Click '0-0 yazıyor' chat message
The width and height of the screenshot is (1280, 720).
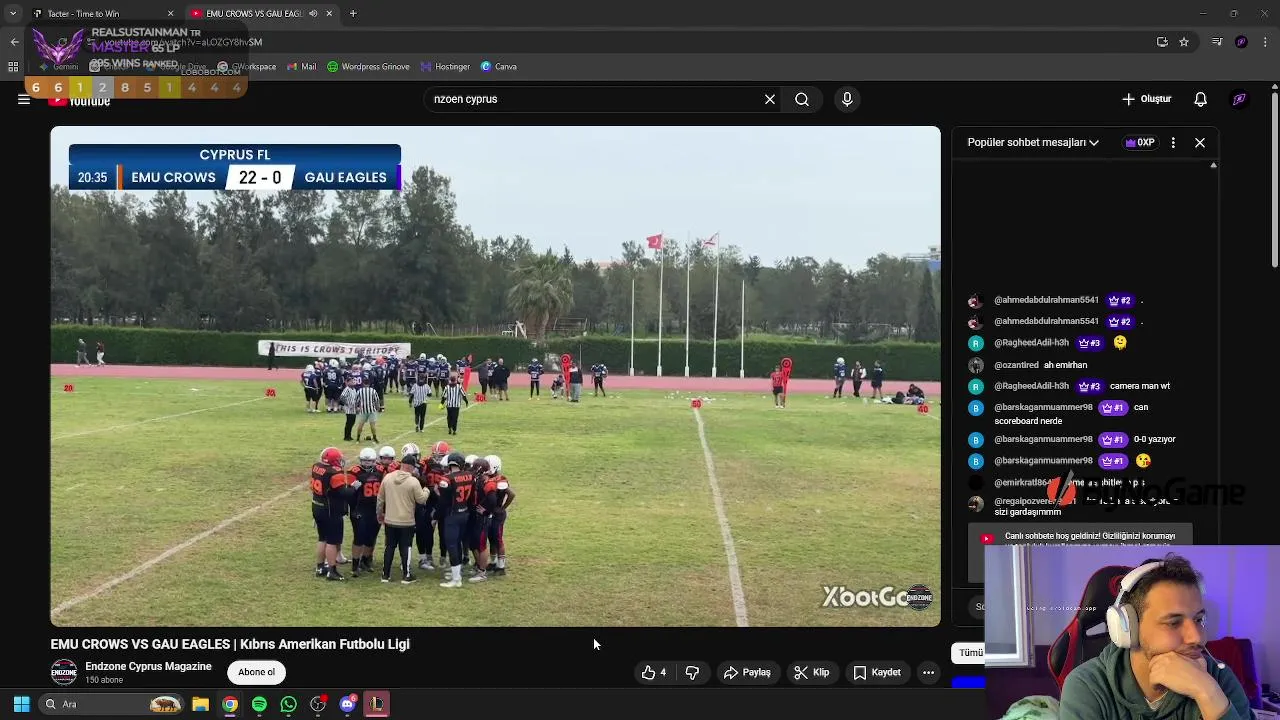point(1085,439)
